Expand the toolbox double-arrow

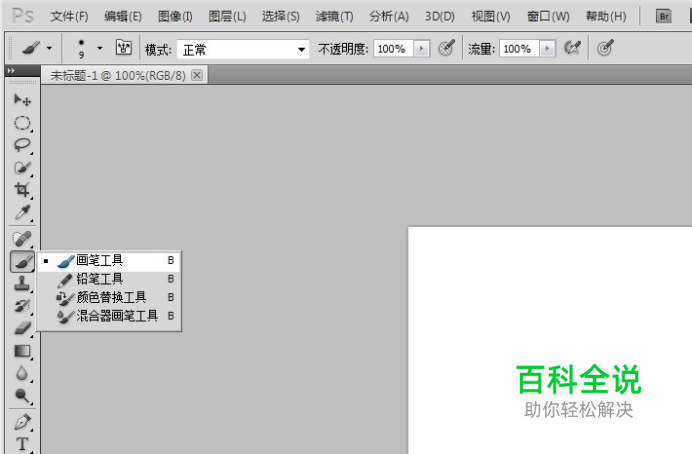(11, 71)
